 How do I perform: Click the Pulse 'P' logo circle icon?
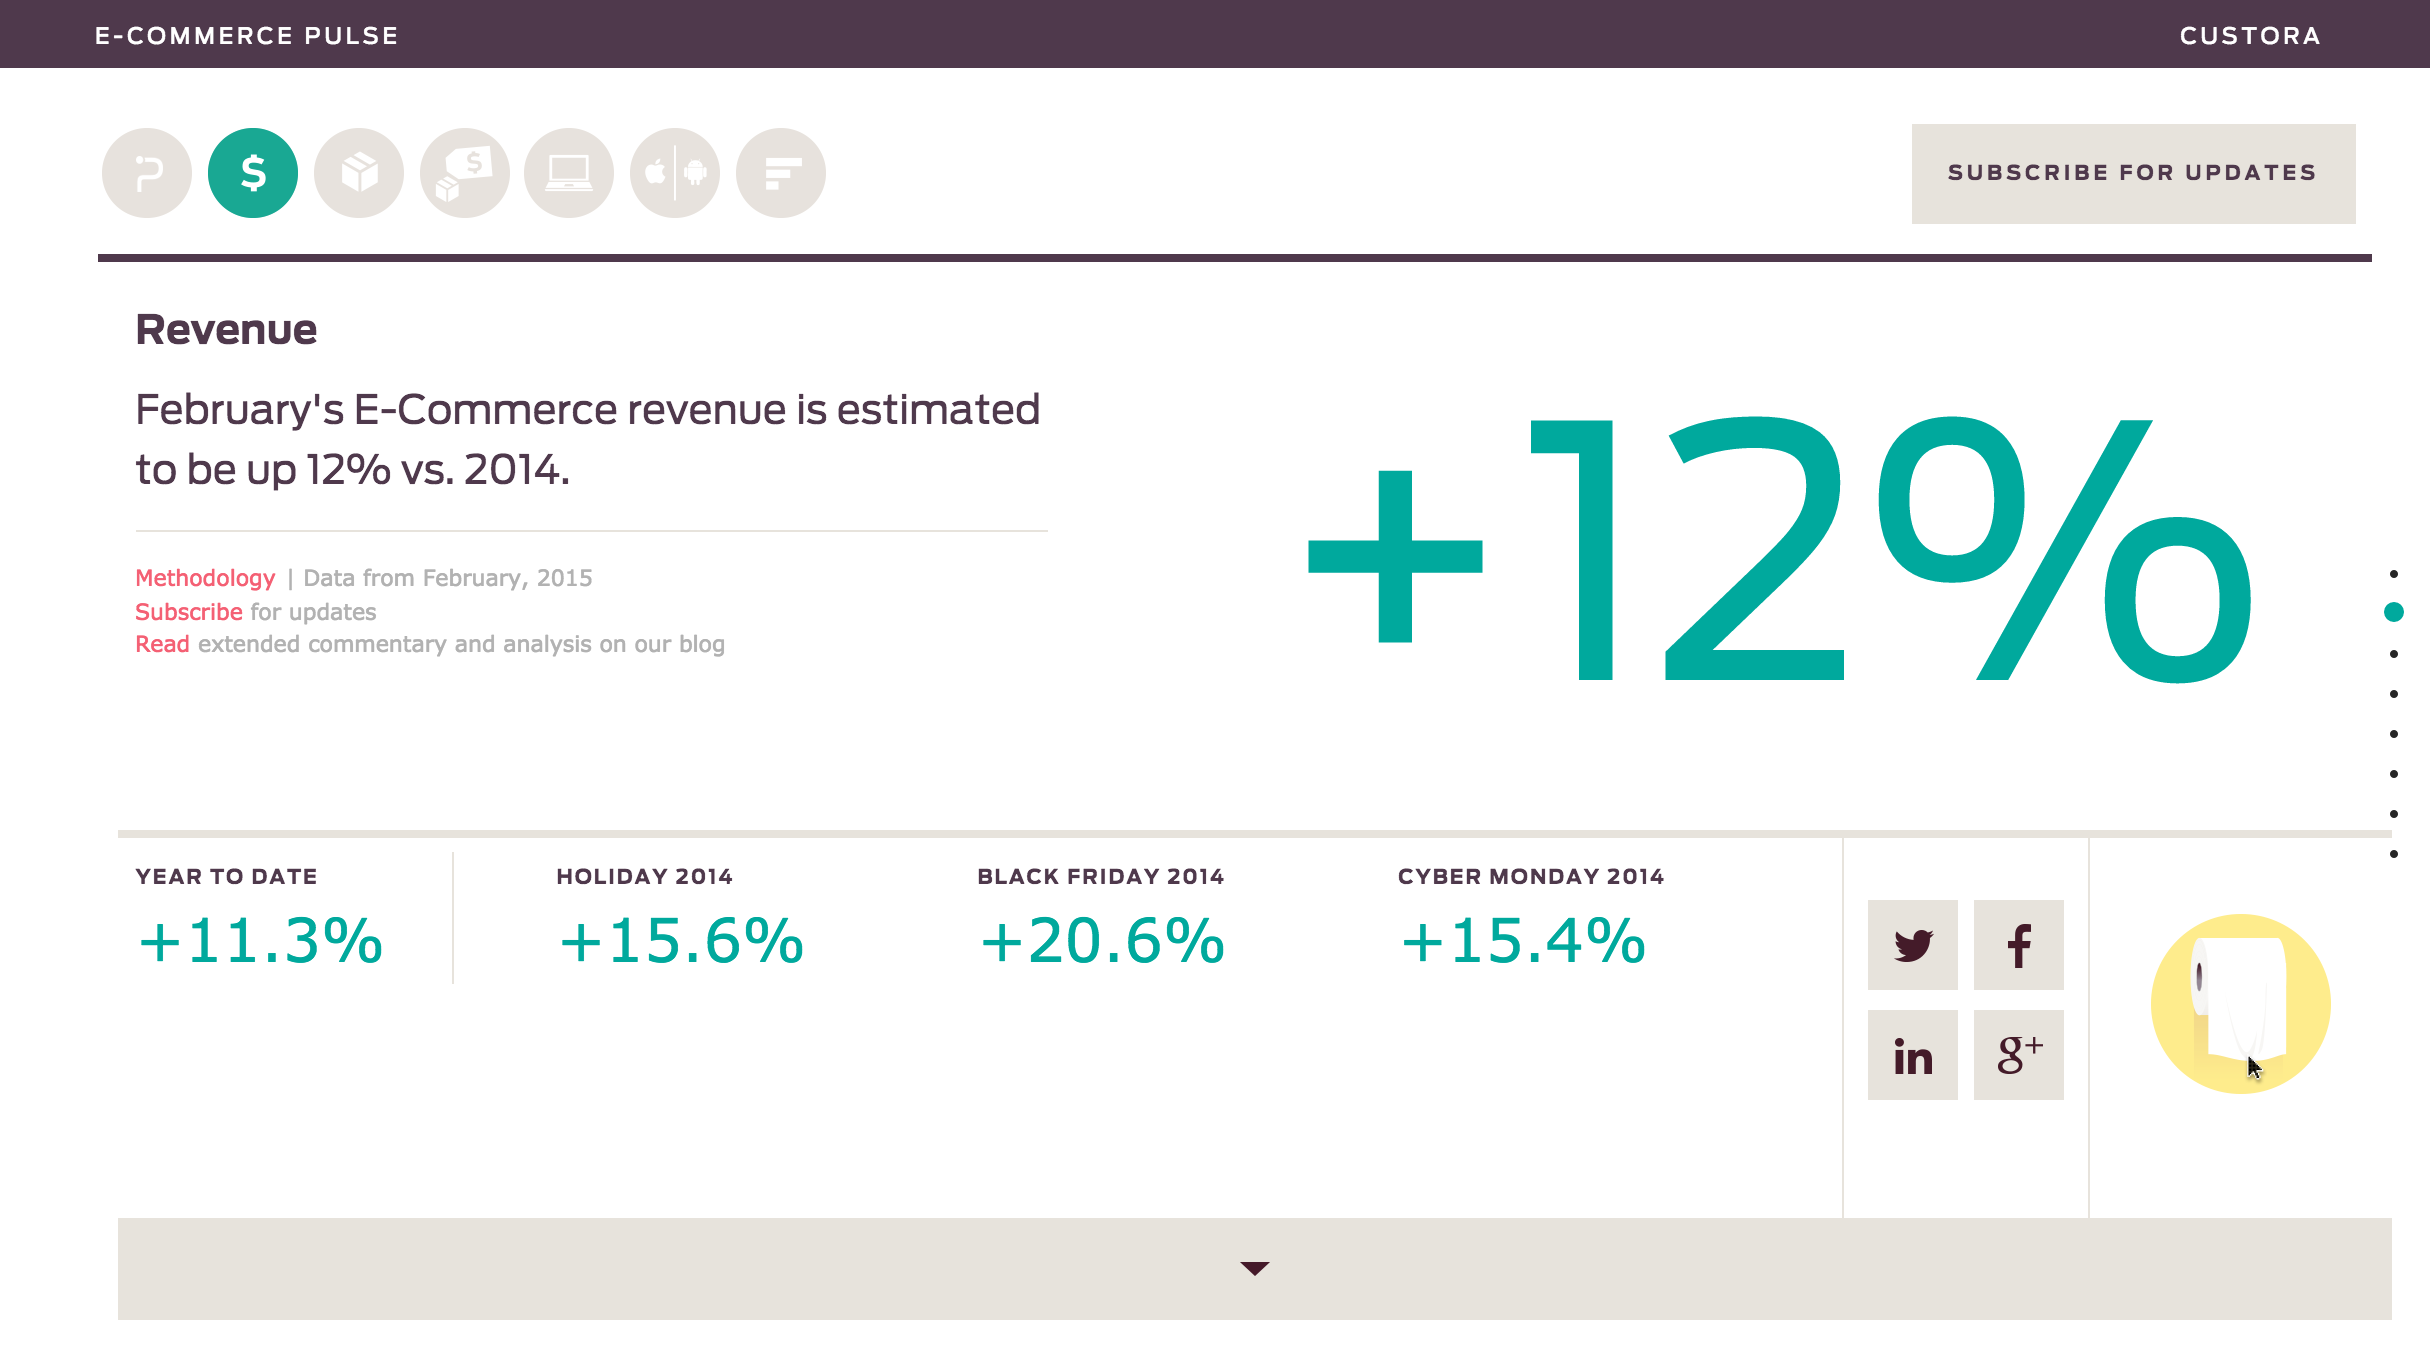point(147,173)
